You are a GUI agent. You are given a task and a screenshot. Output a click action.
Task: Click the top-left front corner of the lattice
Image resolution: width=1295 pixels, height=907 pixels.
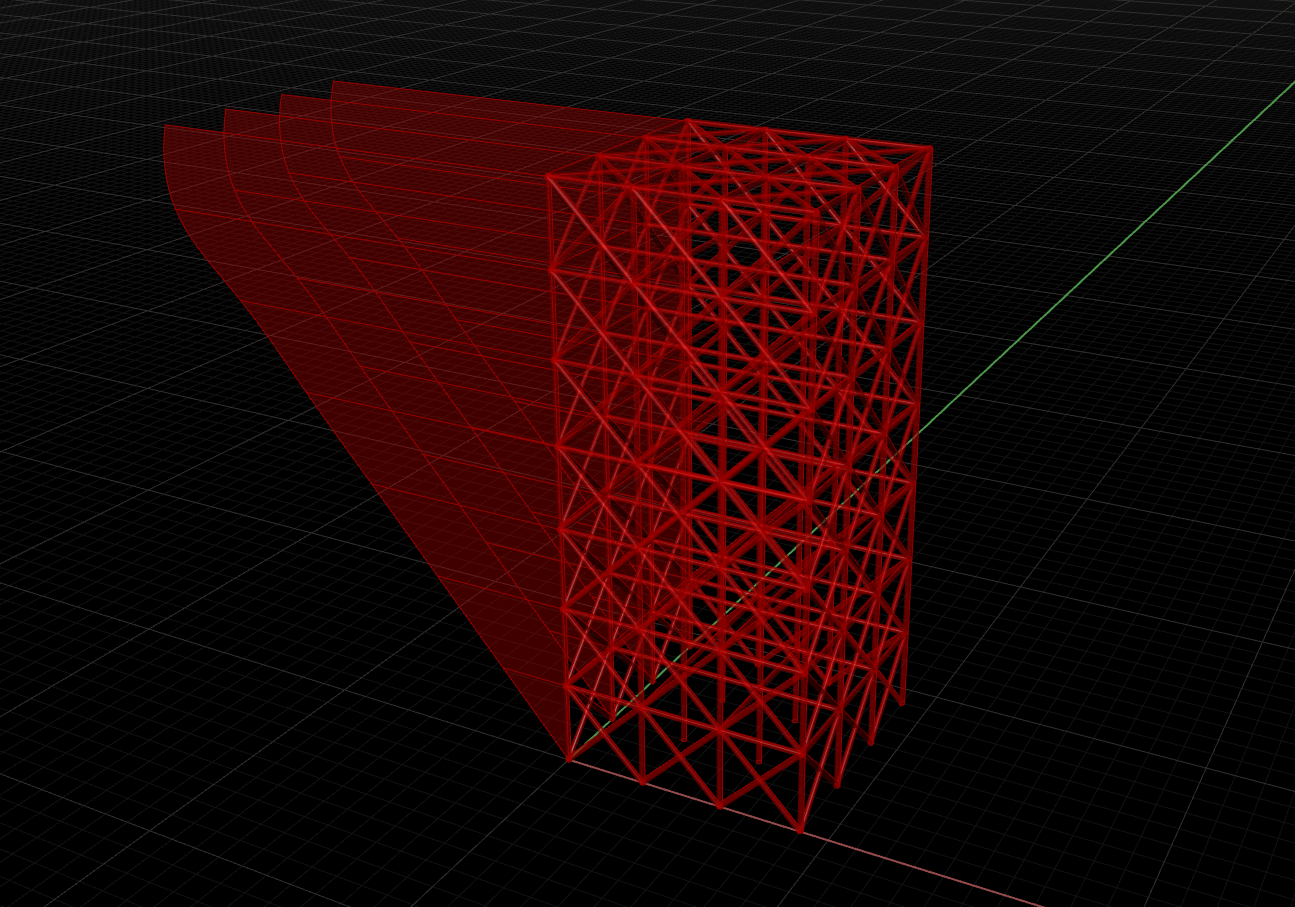pyautogui.click(x=549, y=177)
